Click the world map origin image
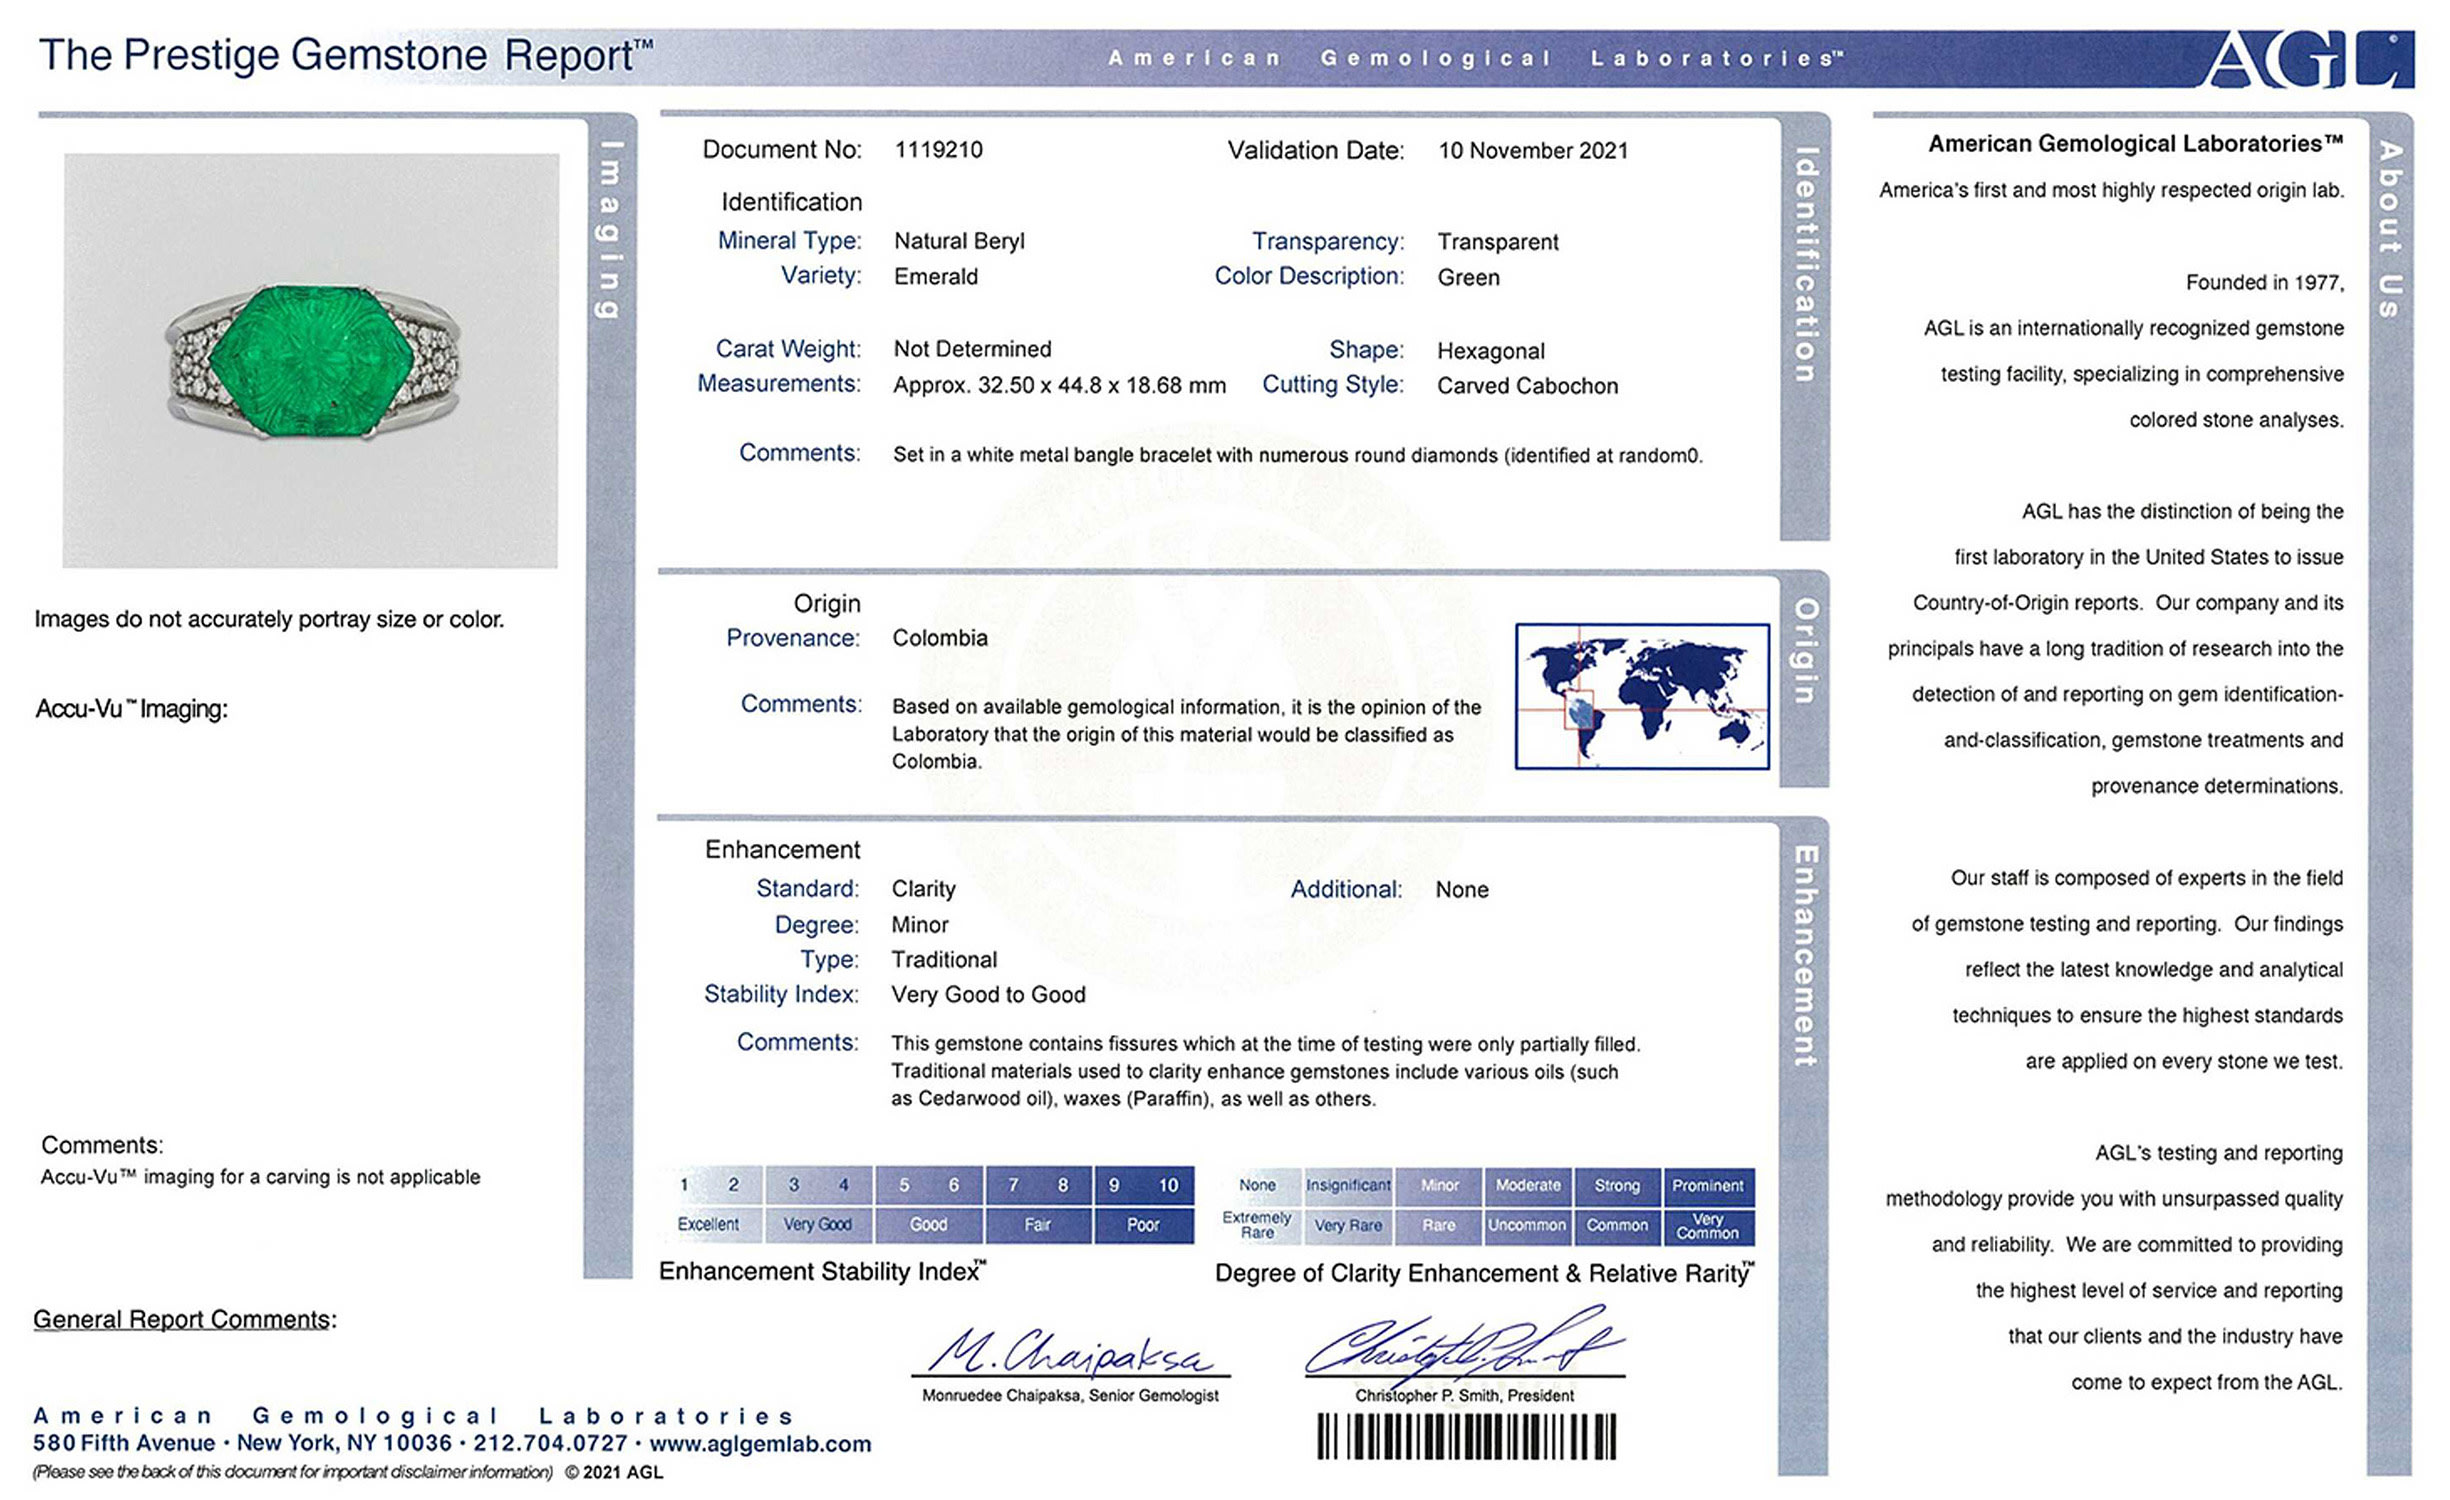 1641,696
